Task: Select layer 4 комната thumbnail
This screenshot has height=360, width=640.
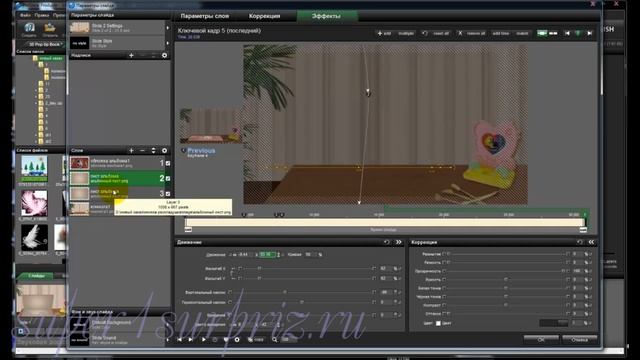Action: pos(79,209)
